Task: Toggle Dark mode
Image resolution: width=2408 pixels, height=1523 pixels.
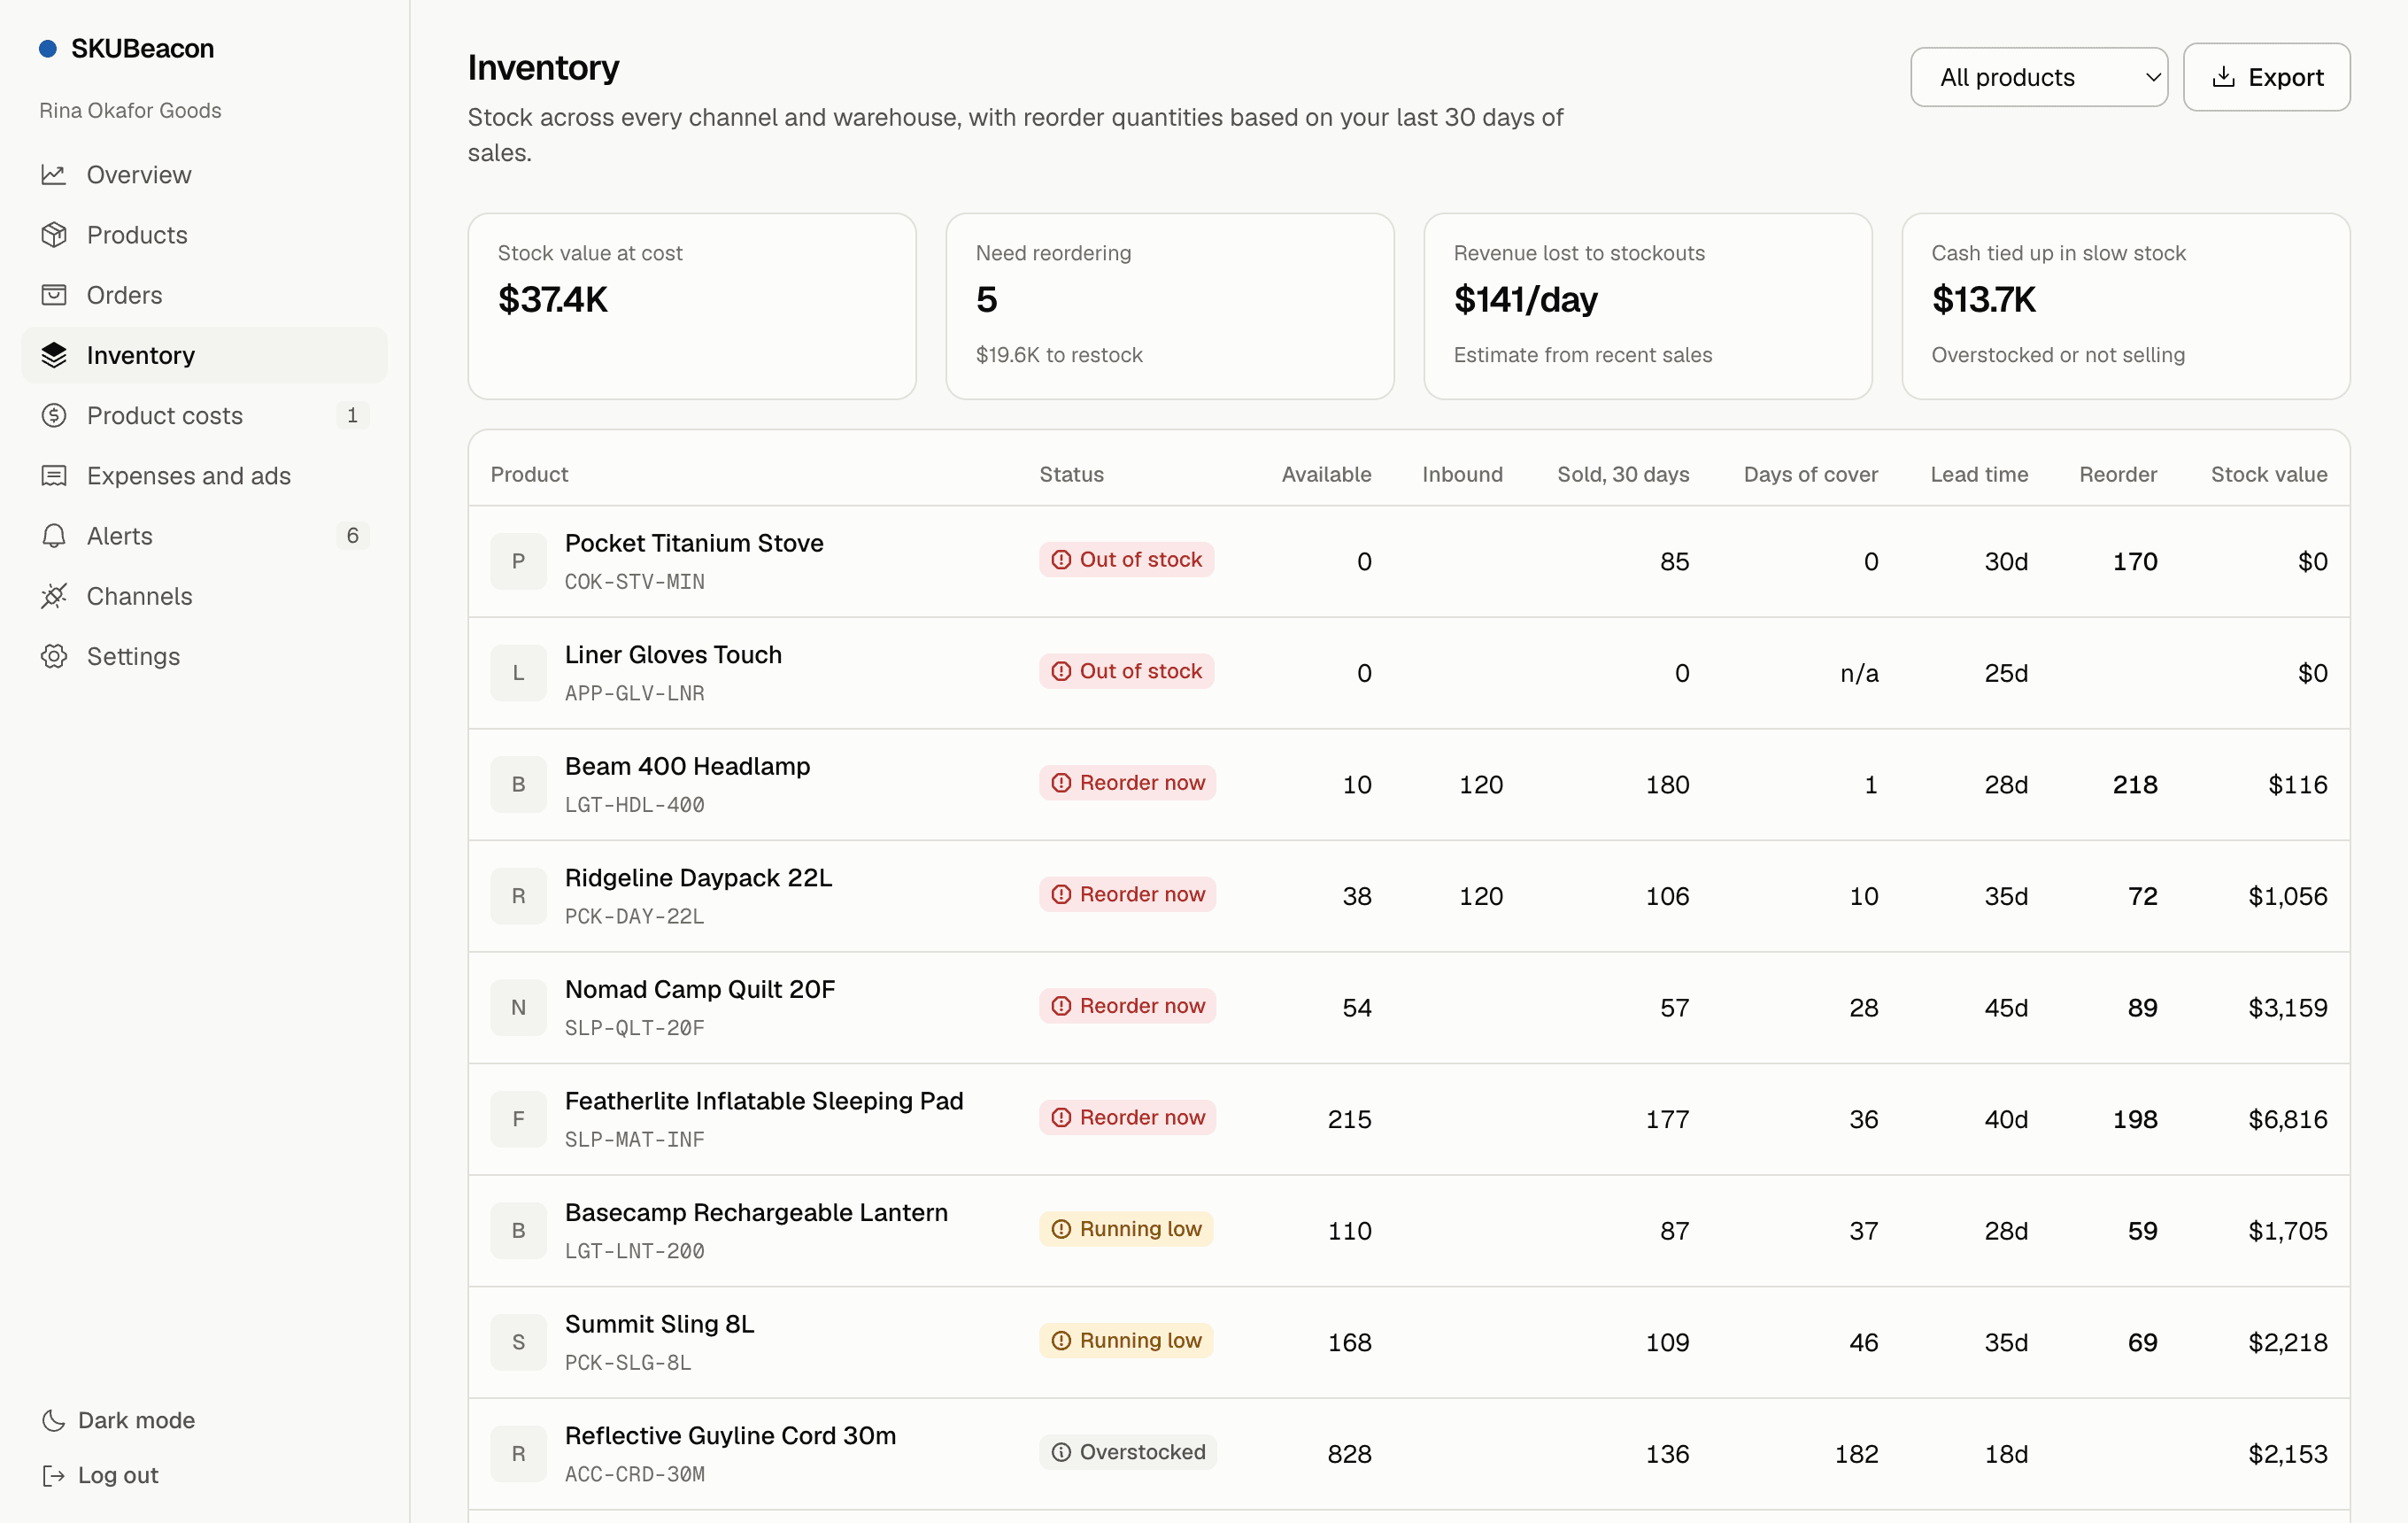Action: [x=118, y=1420]
